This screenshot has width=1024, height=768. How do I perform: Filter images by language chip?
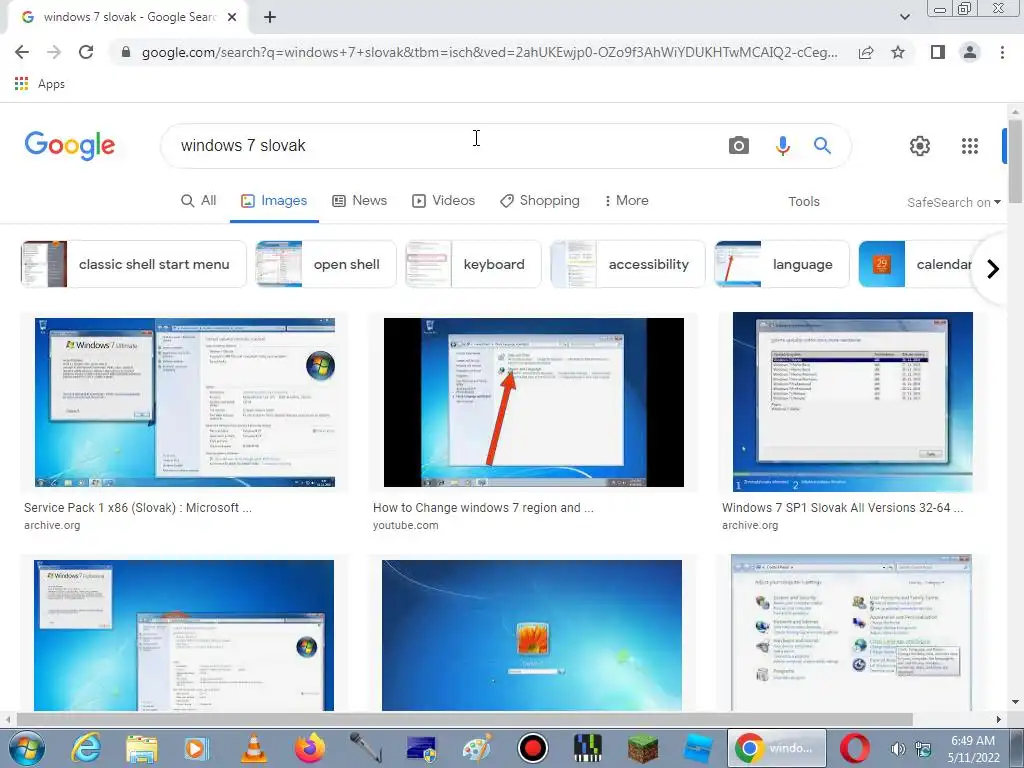tap(782, 264)
